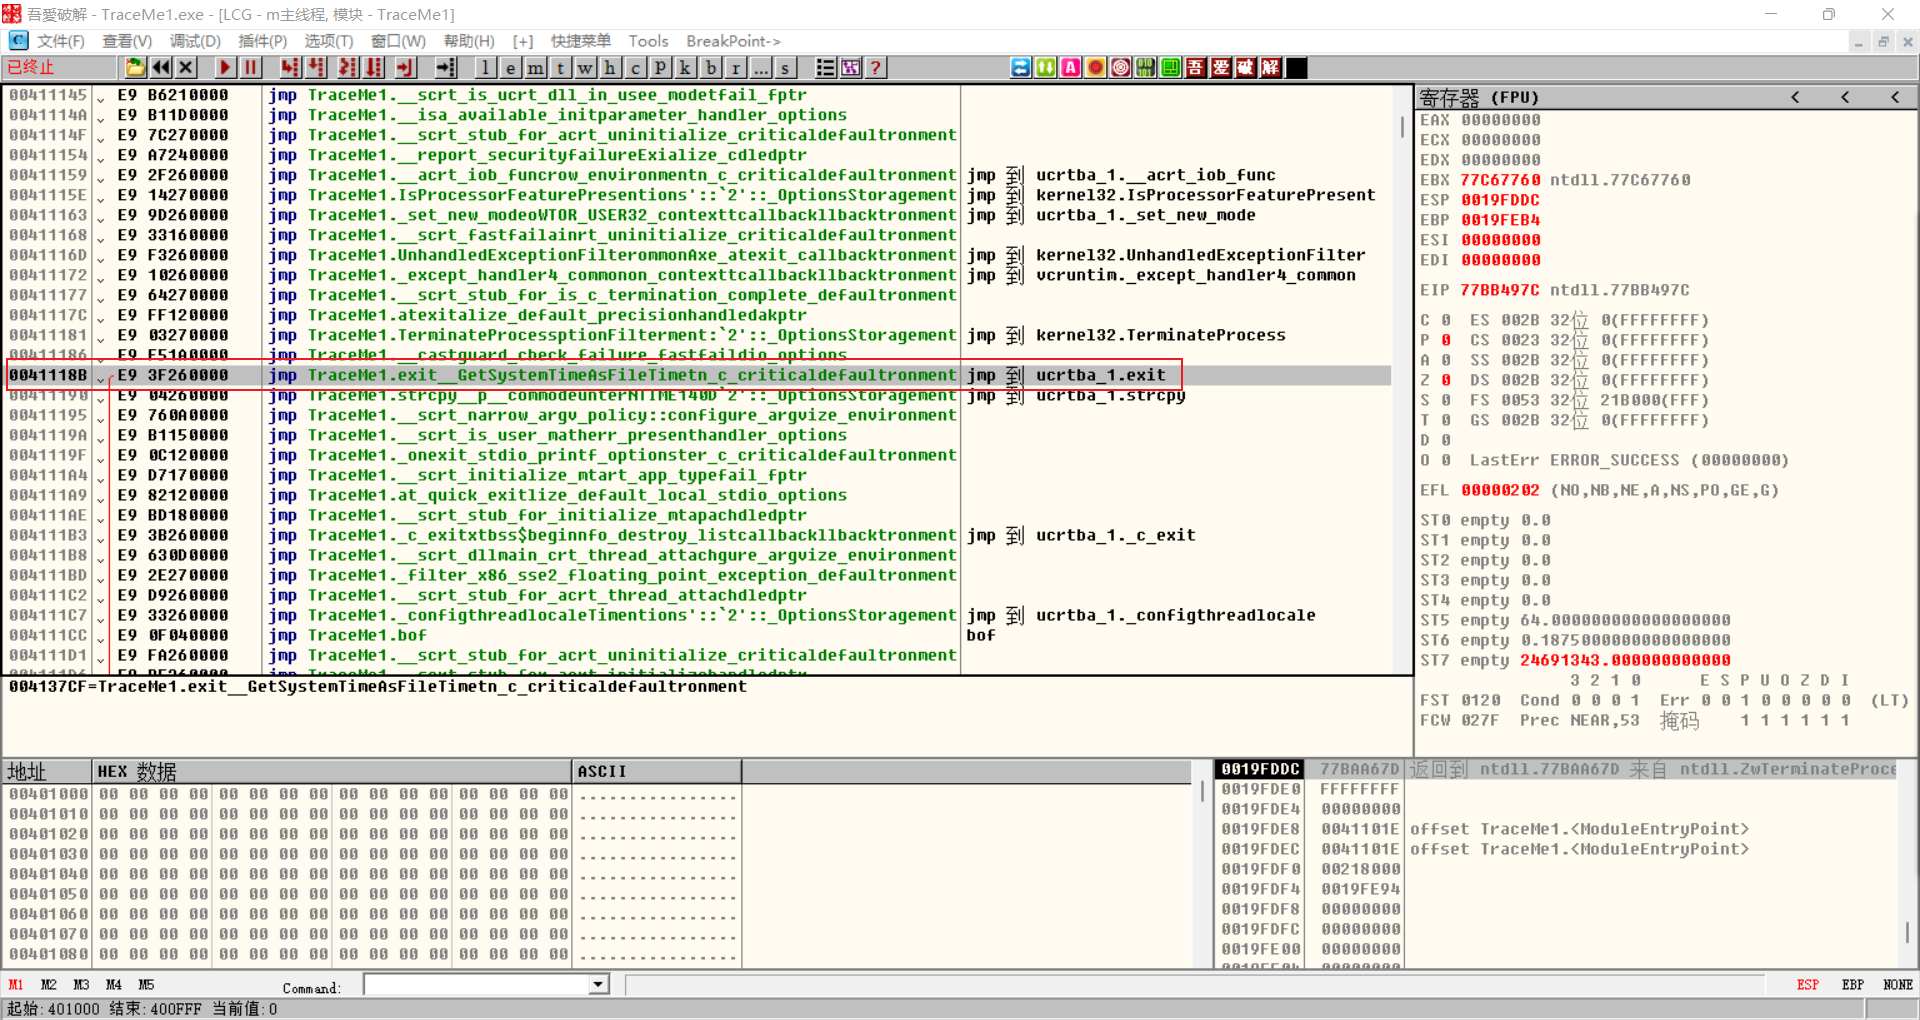Click the Go to address arrow icon
This screenshot has width=1920, height=1020.
coord(446,68)
